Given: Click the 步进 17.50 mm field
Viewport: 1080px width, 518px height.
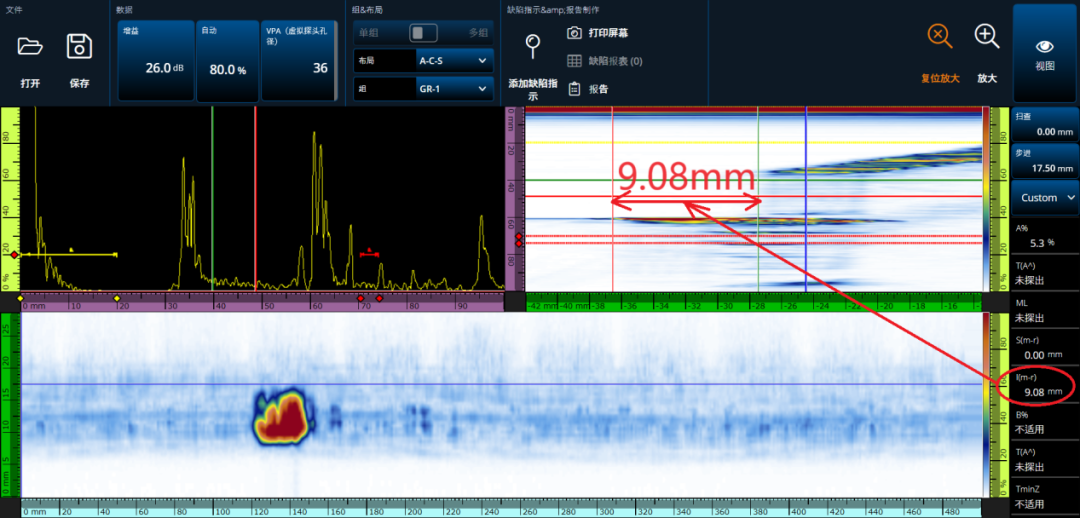Looking at the screenshot, I should [1044, 161].
